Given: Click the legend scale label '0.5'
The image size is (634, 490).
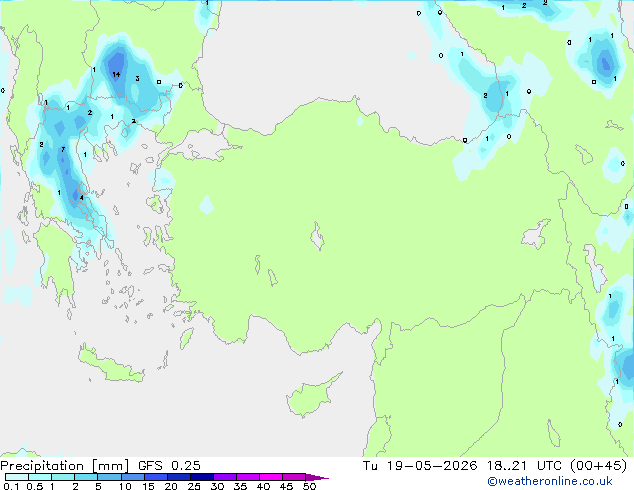Looking at the screenshot, I should 35,486.
